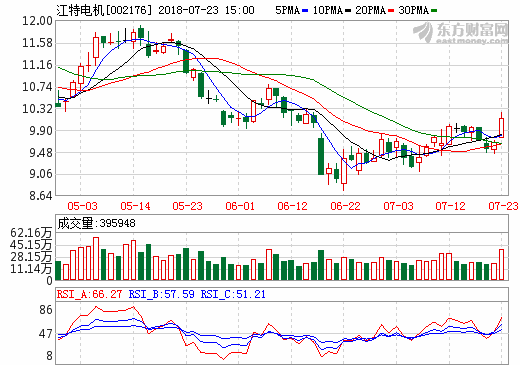Click the 62.16万 volume axis label
Viewport: 520px width, 365px height.
point(31,233)
